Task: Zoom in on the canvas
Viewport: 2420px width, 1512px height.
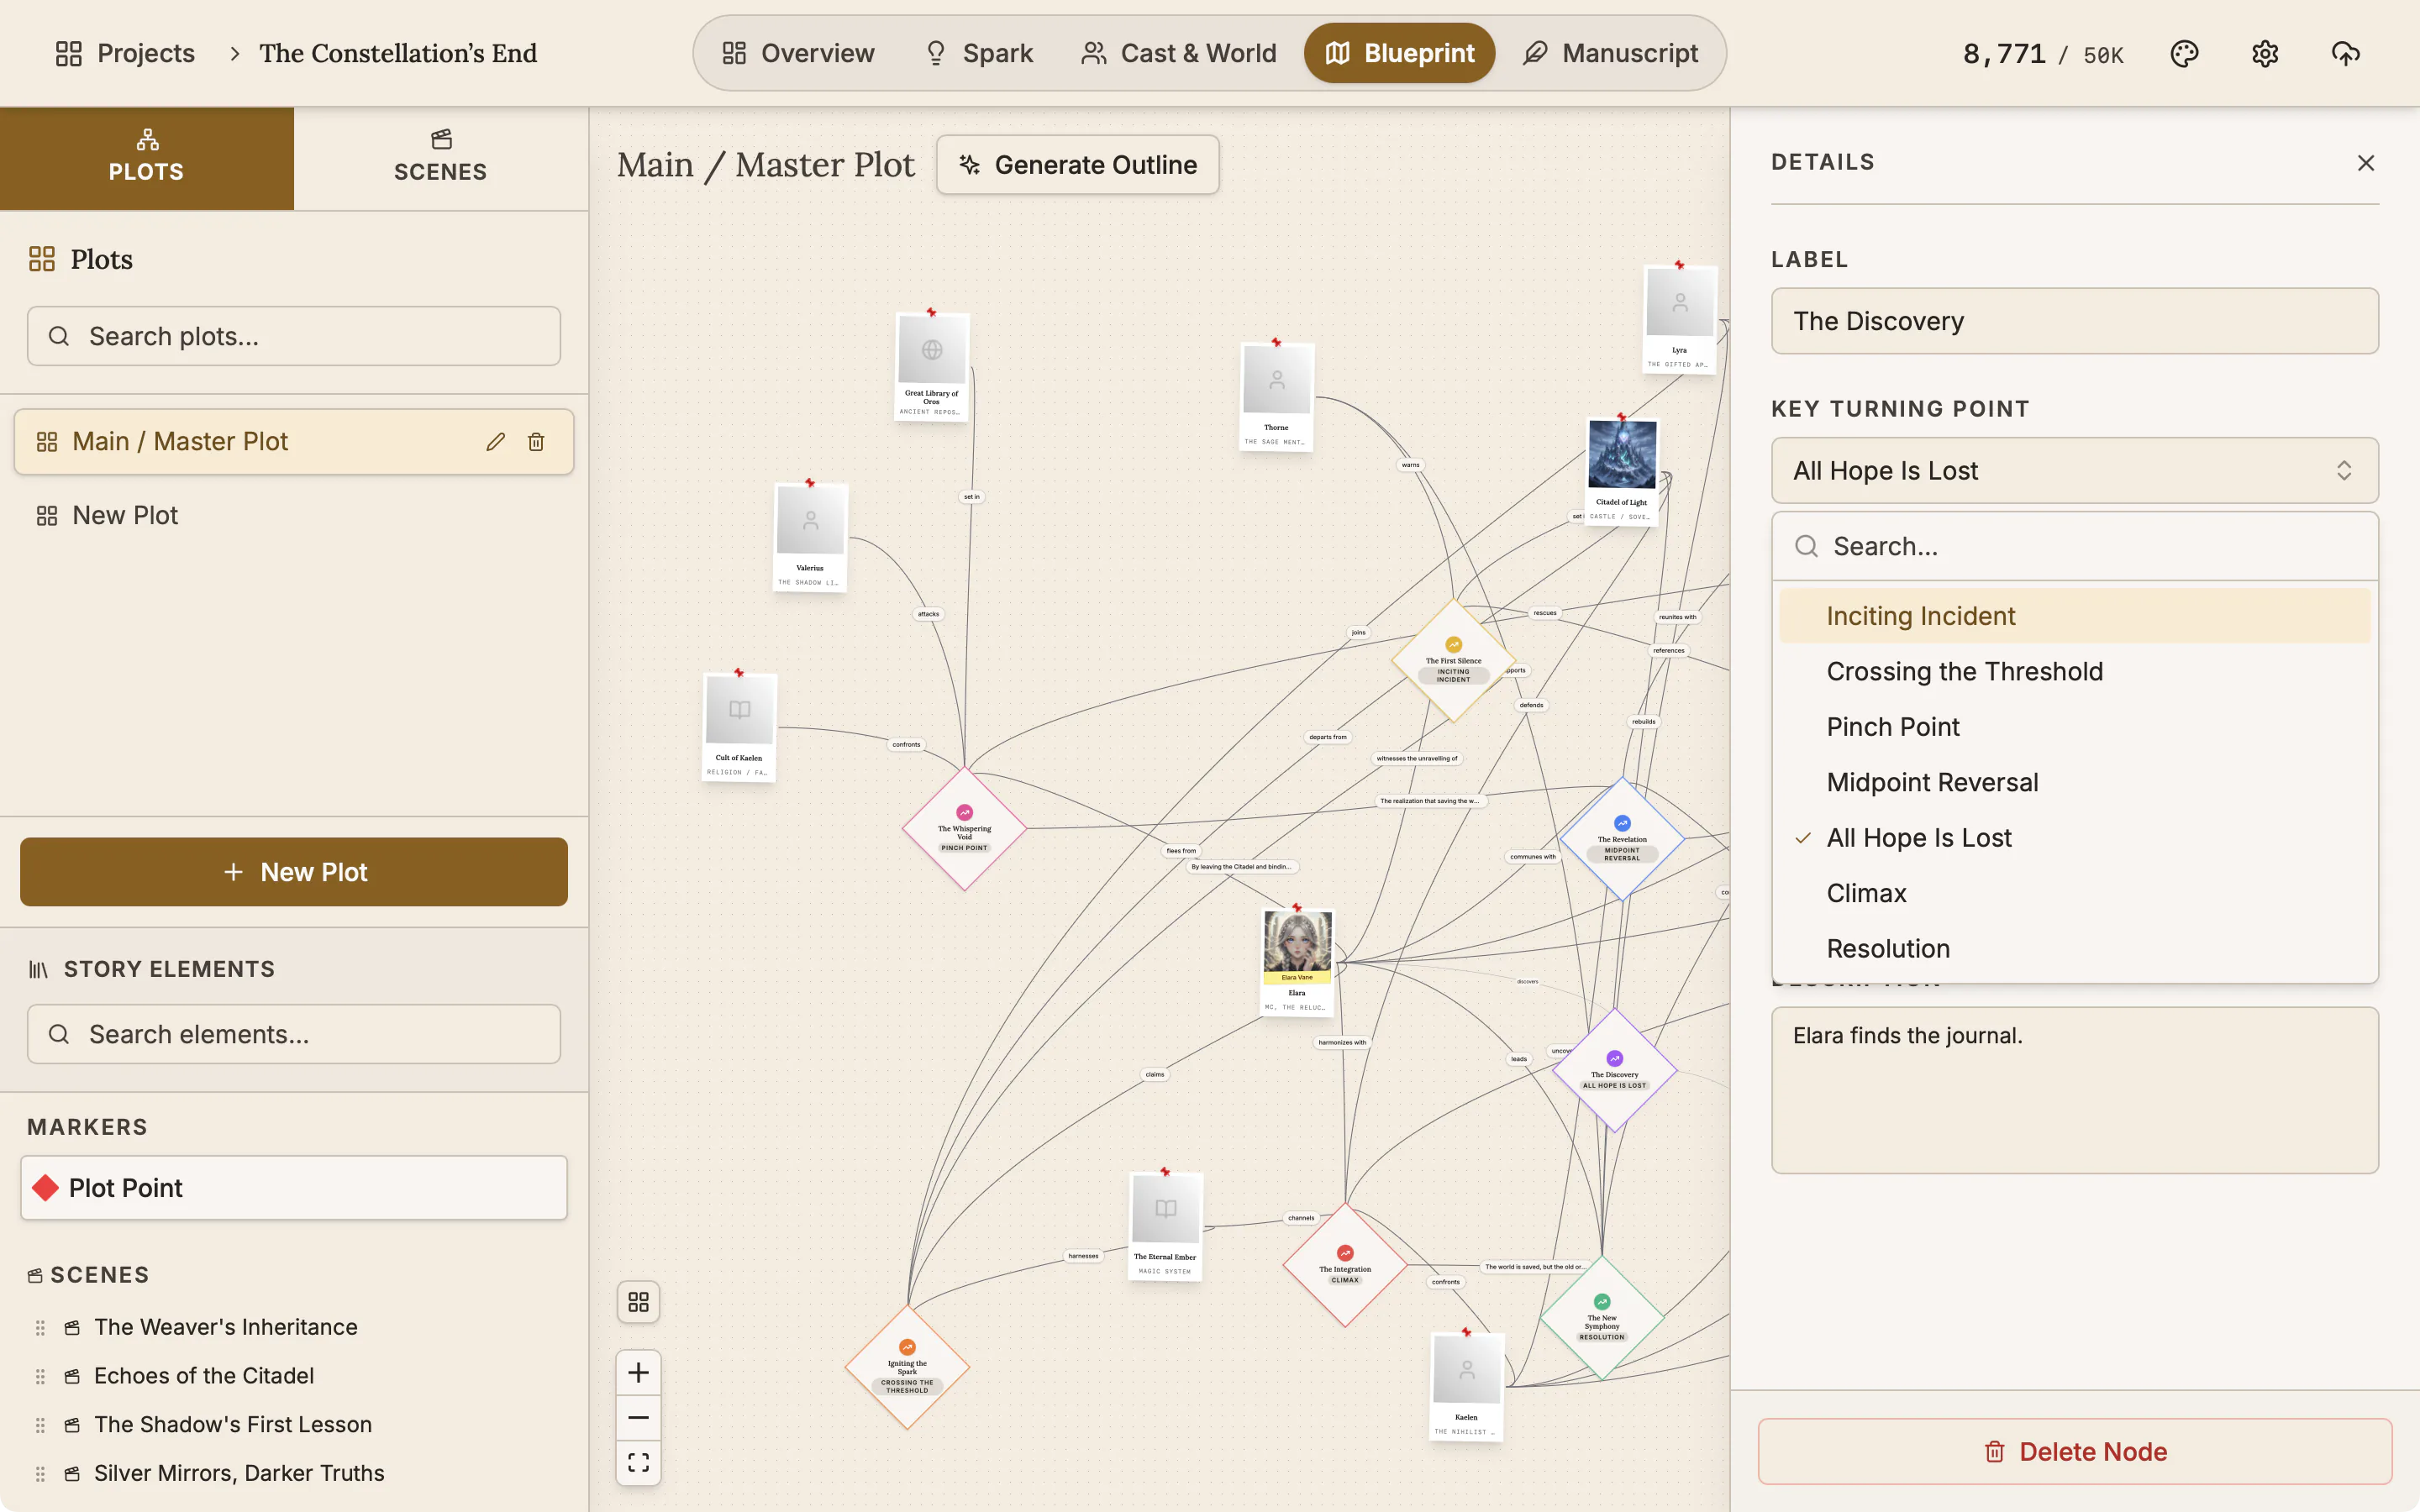Action: 638,1372
